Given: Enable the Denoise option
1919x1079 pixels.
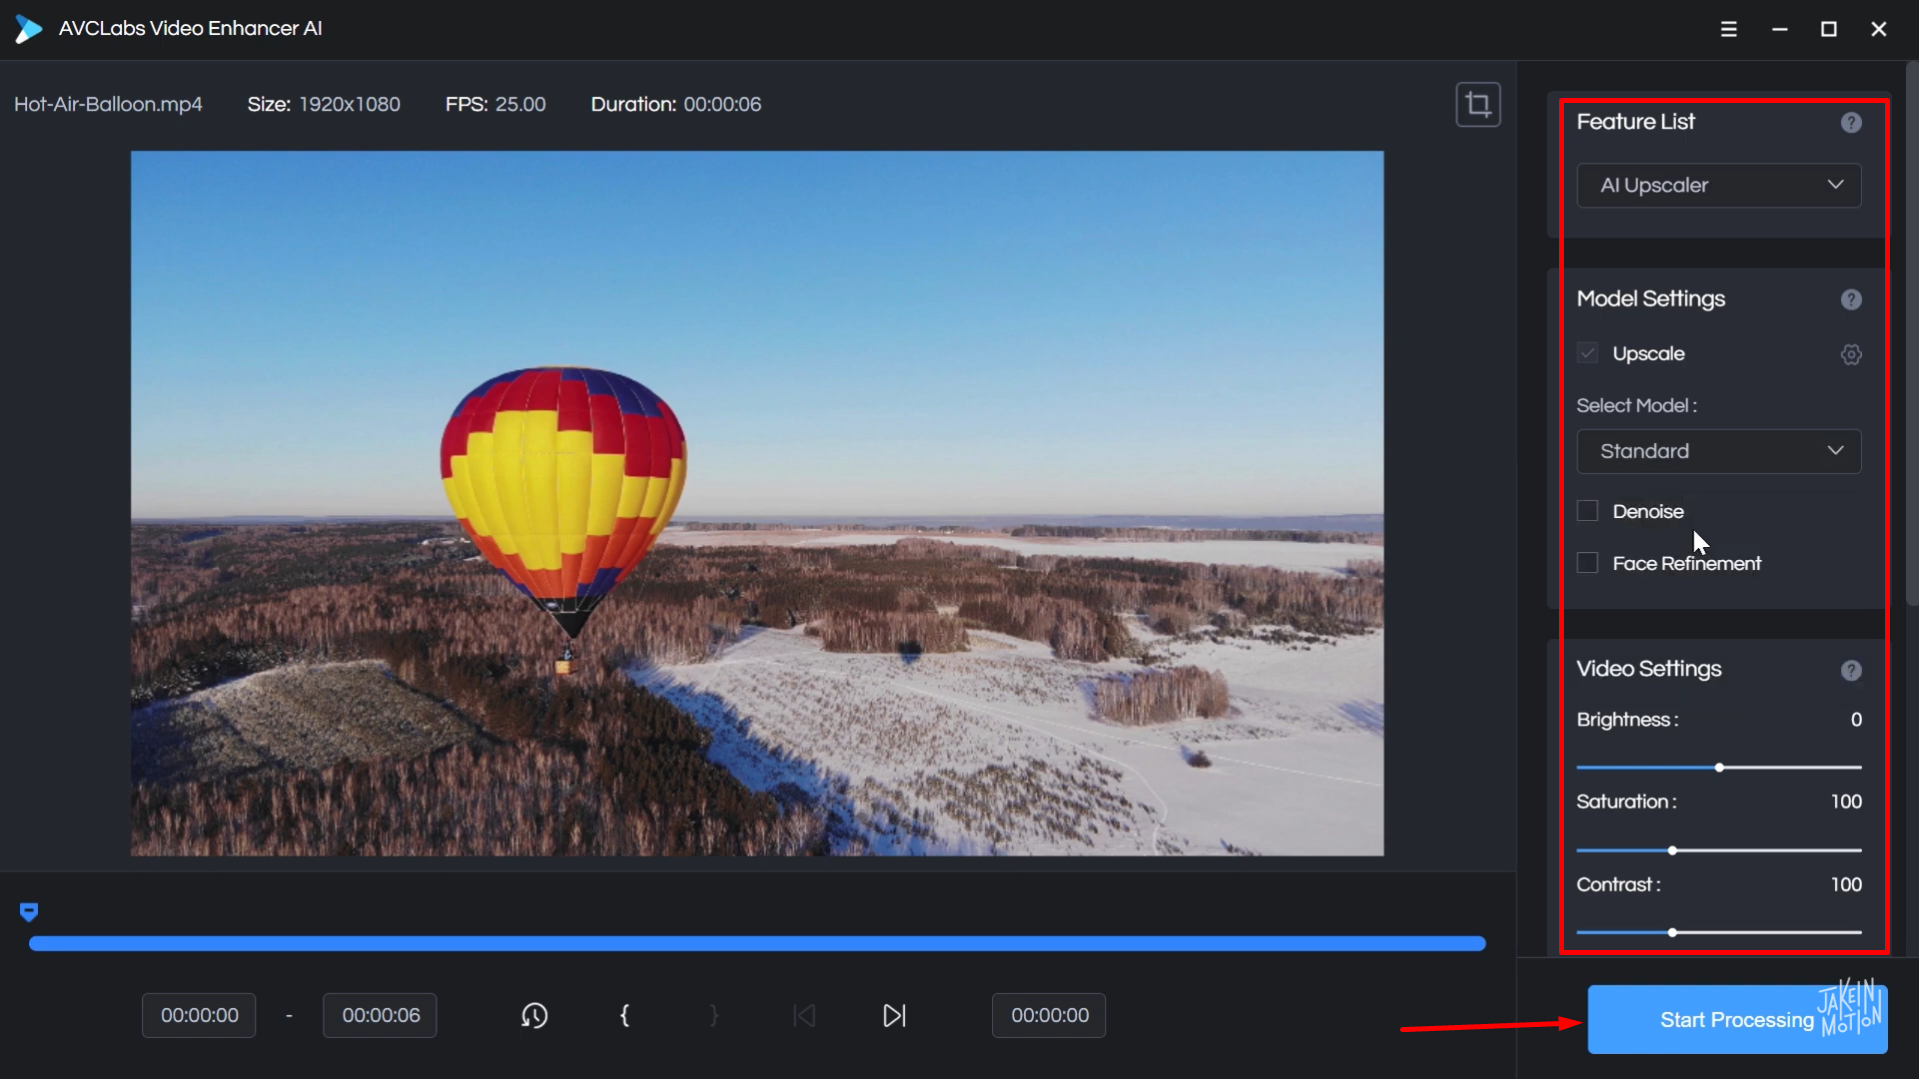Looking at the screenshot, I should [x=1587, y=510].
